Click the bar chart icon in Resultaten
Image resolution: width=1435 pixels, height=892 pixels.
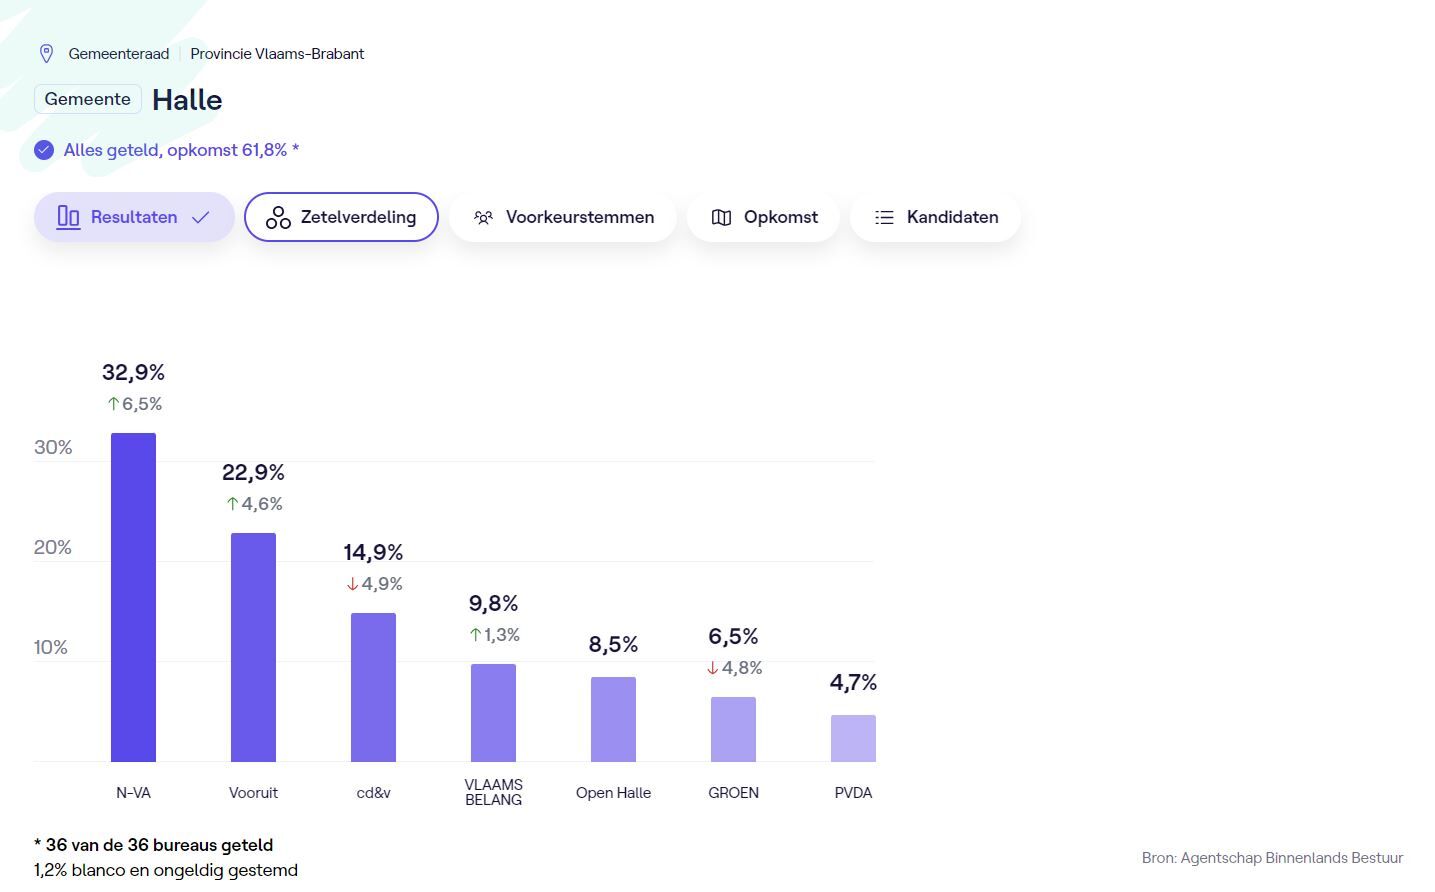point(68,217)
